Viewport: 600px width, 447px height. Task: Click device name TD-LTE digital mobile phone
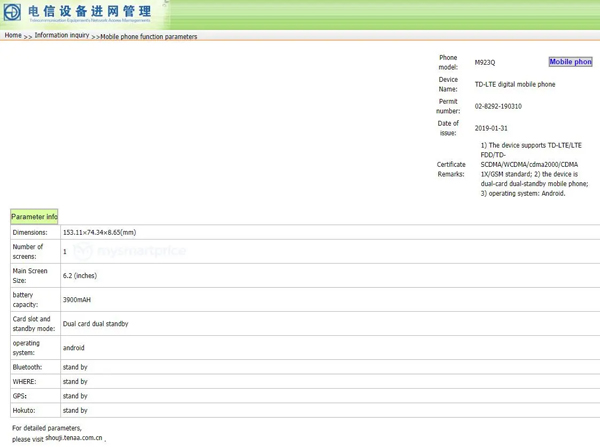[515, 84]
